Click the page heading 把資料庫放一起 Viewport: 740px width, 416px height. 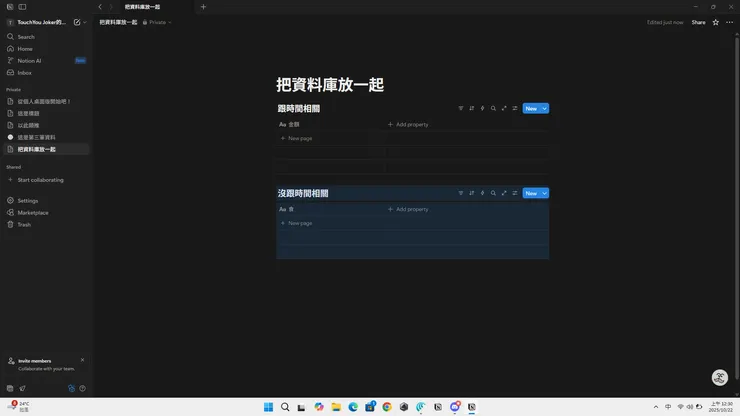click(x=330, y=85)
